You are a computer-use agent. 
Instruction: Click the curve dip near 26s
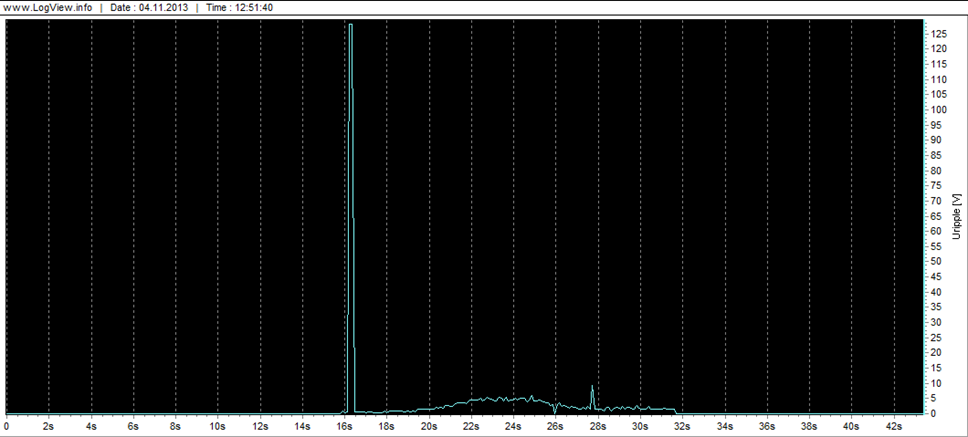point(554,412)
